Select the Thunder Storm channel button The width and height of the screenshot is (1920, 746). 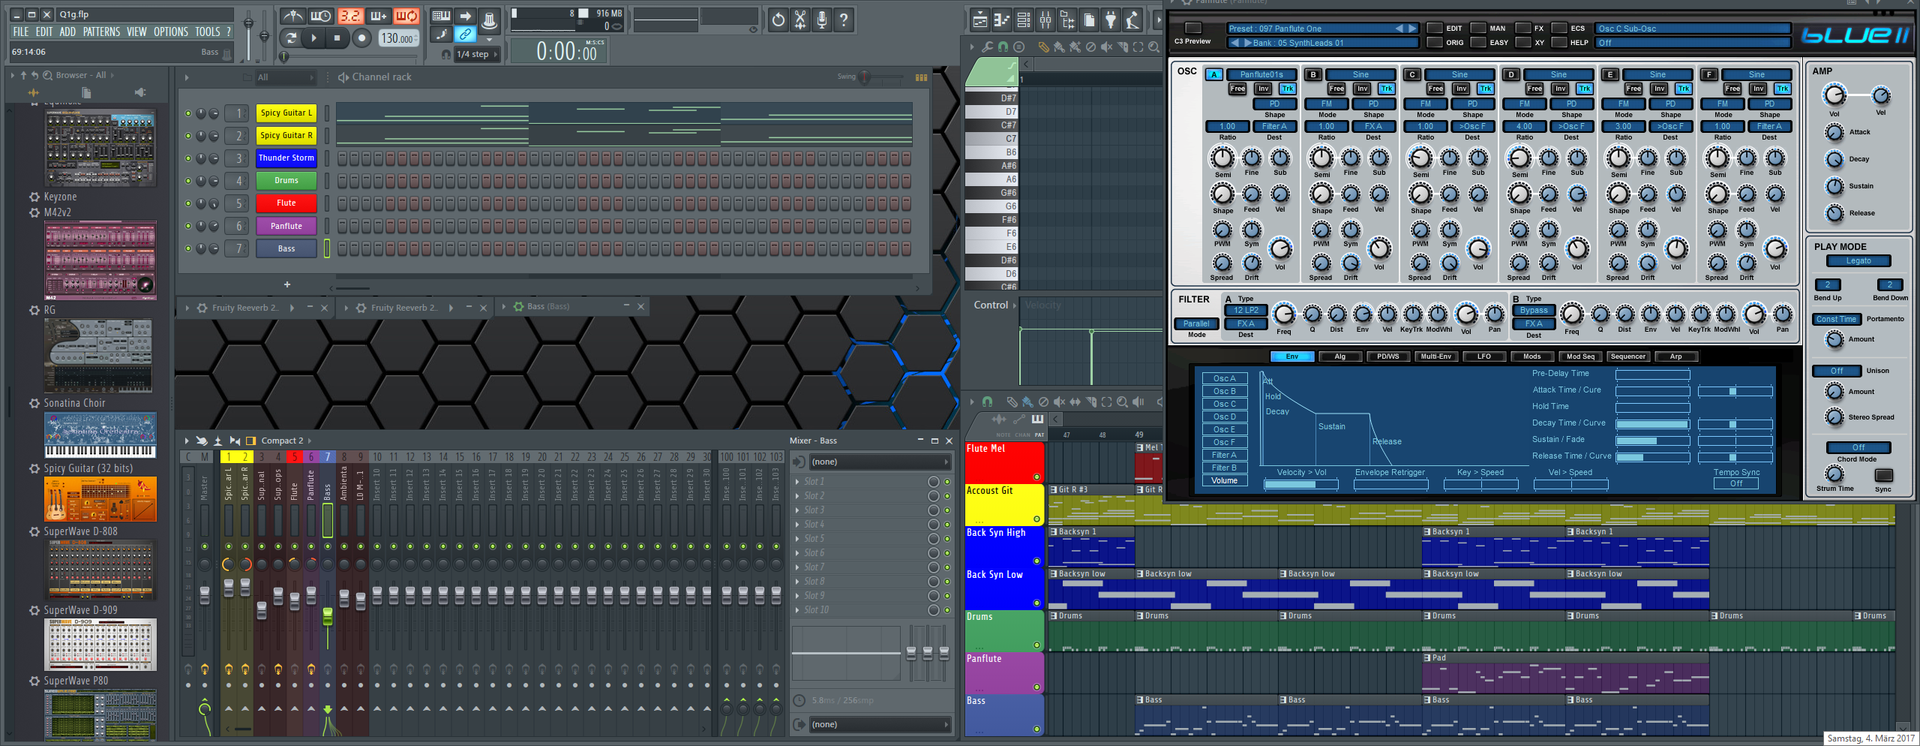pyautogui.click(x=286, y=158)
